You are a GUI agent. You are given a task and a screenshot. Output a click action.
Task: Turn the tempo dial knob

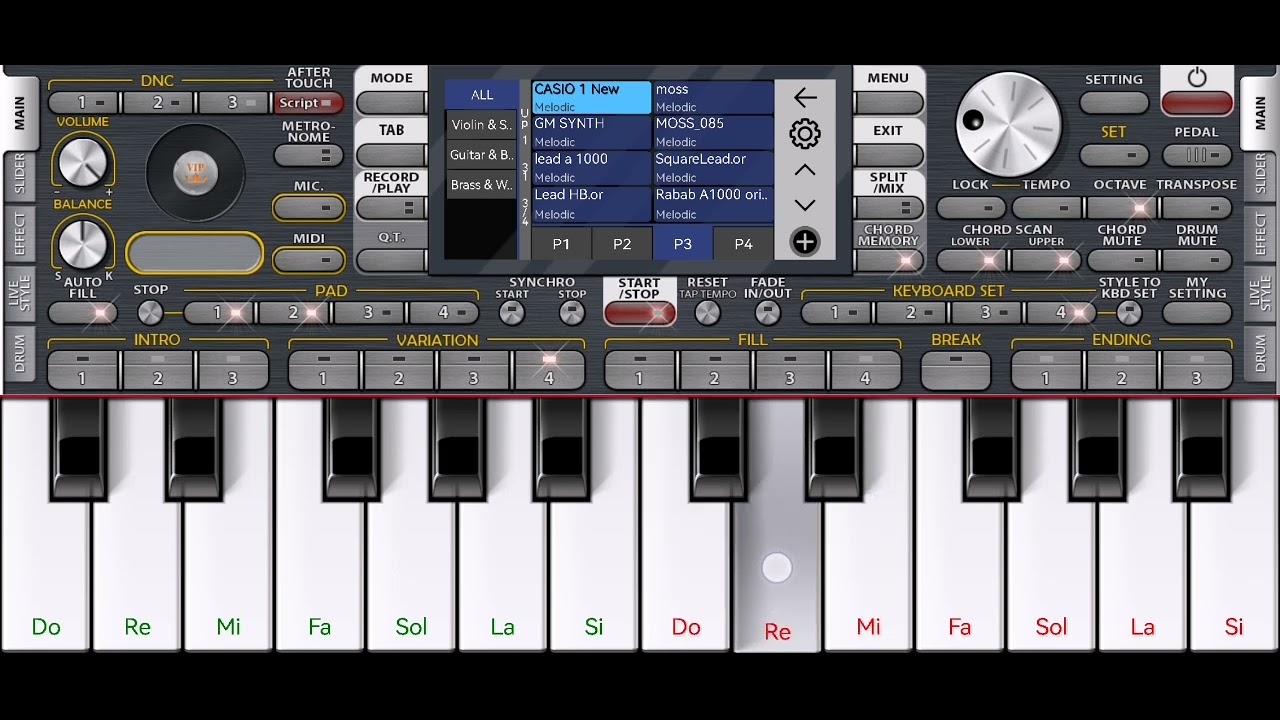1008,124
